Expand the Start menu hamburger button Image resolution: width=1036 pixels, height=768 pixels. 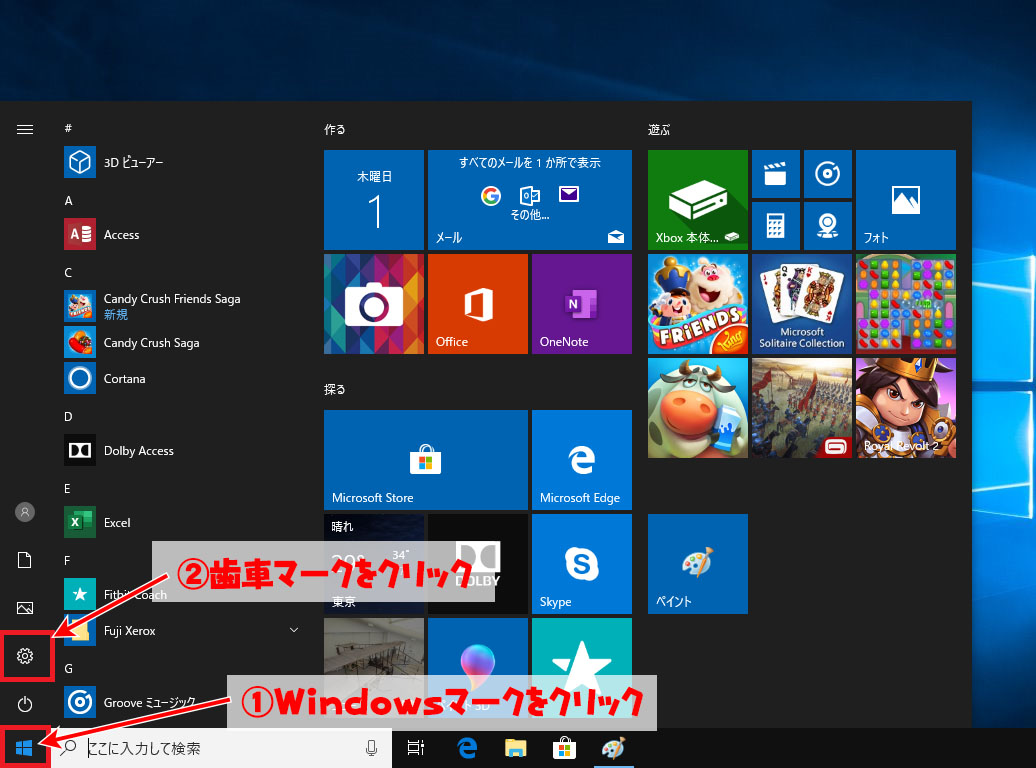pyautogui.click(x=25, y=130)
